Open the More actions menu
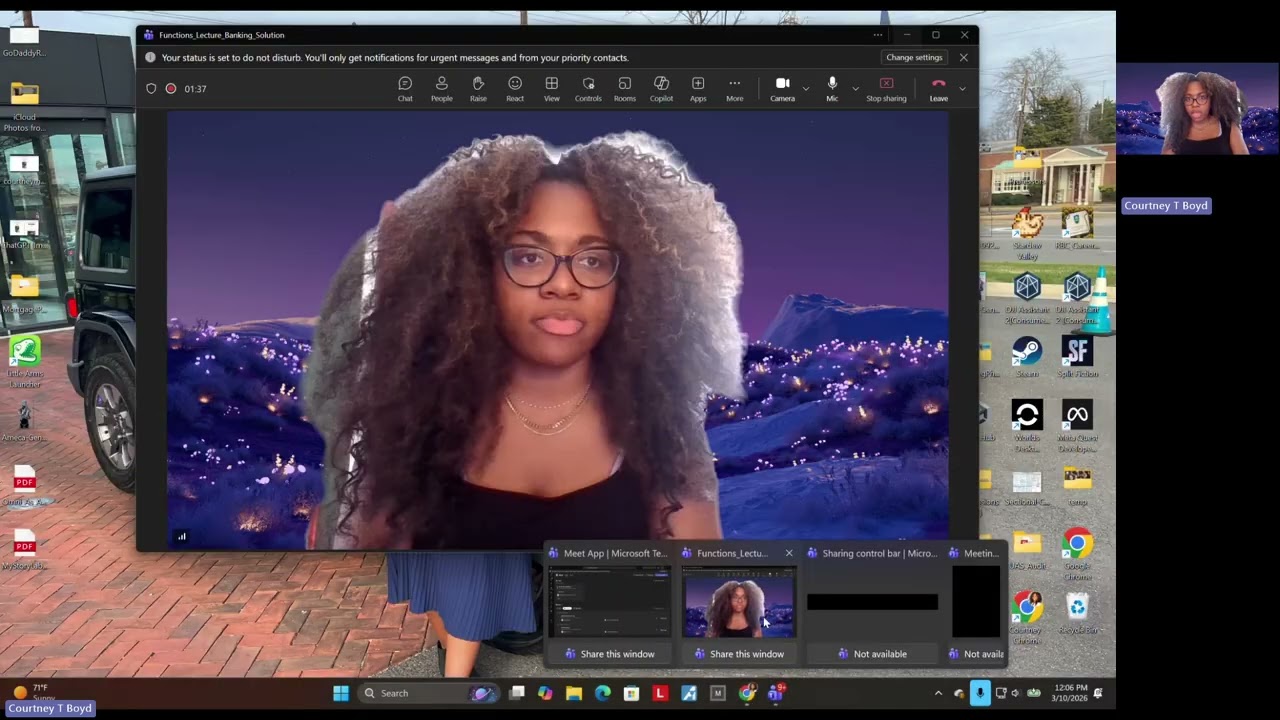Viewport: 1280px width, 720px height. pos(734,89)
